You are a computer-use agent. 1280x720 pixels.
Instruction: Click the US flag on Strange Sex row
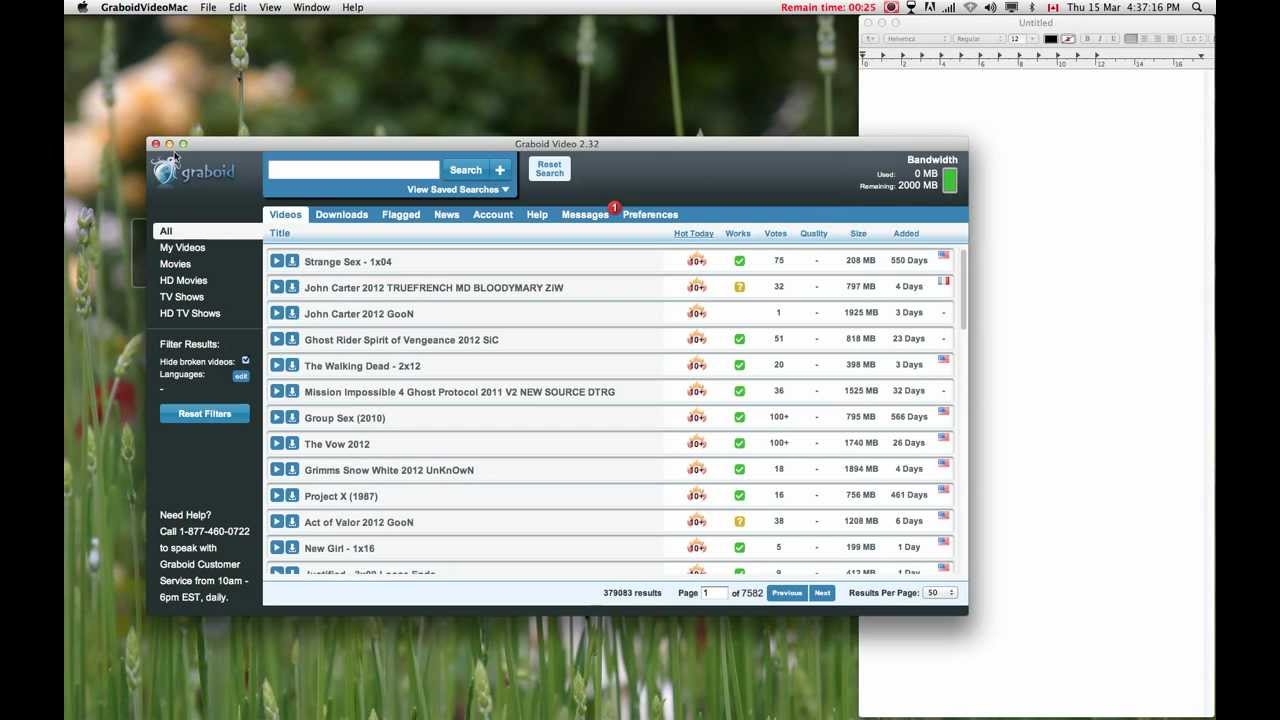pos(943,255)
